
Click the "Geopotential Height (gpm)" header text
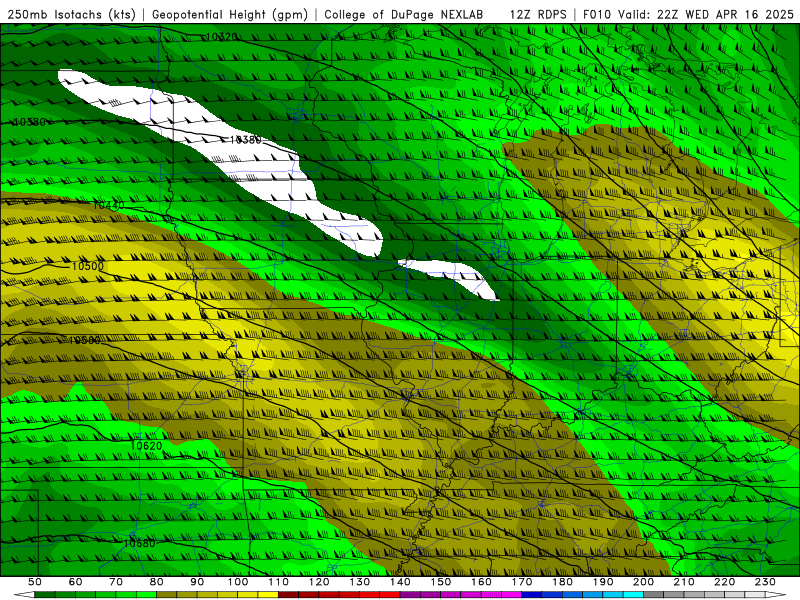click(230, 15)
